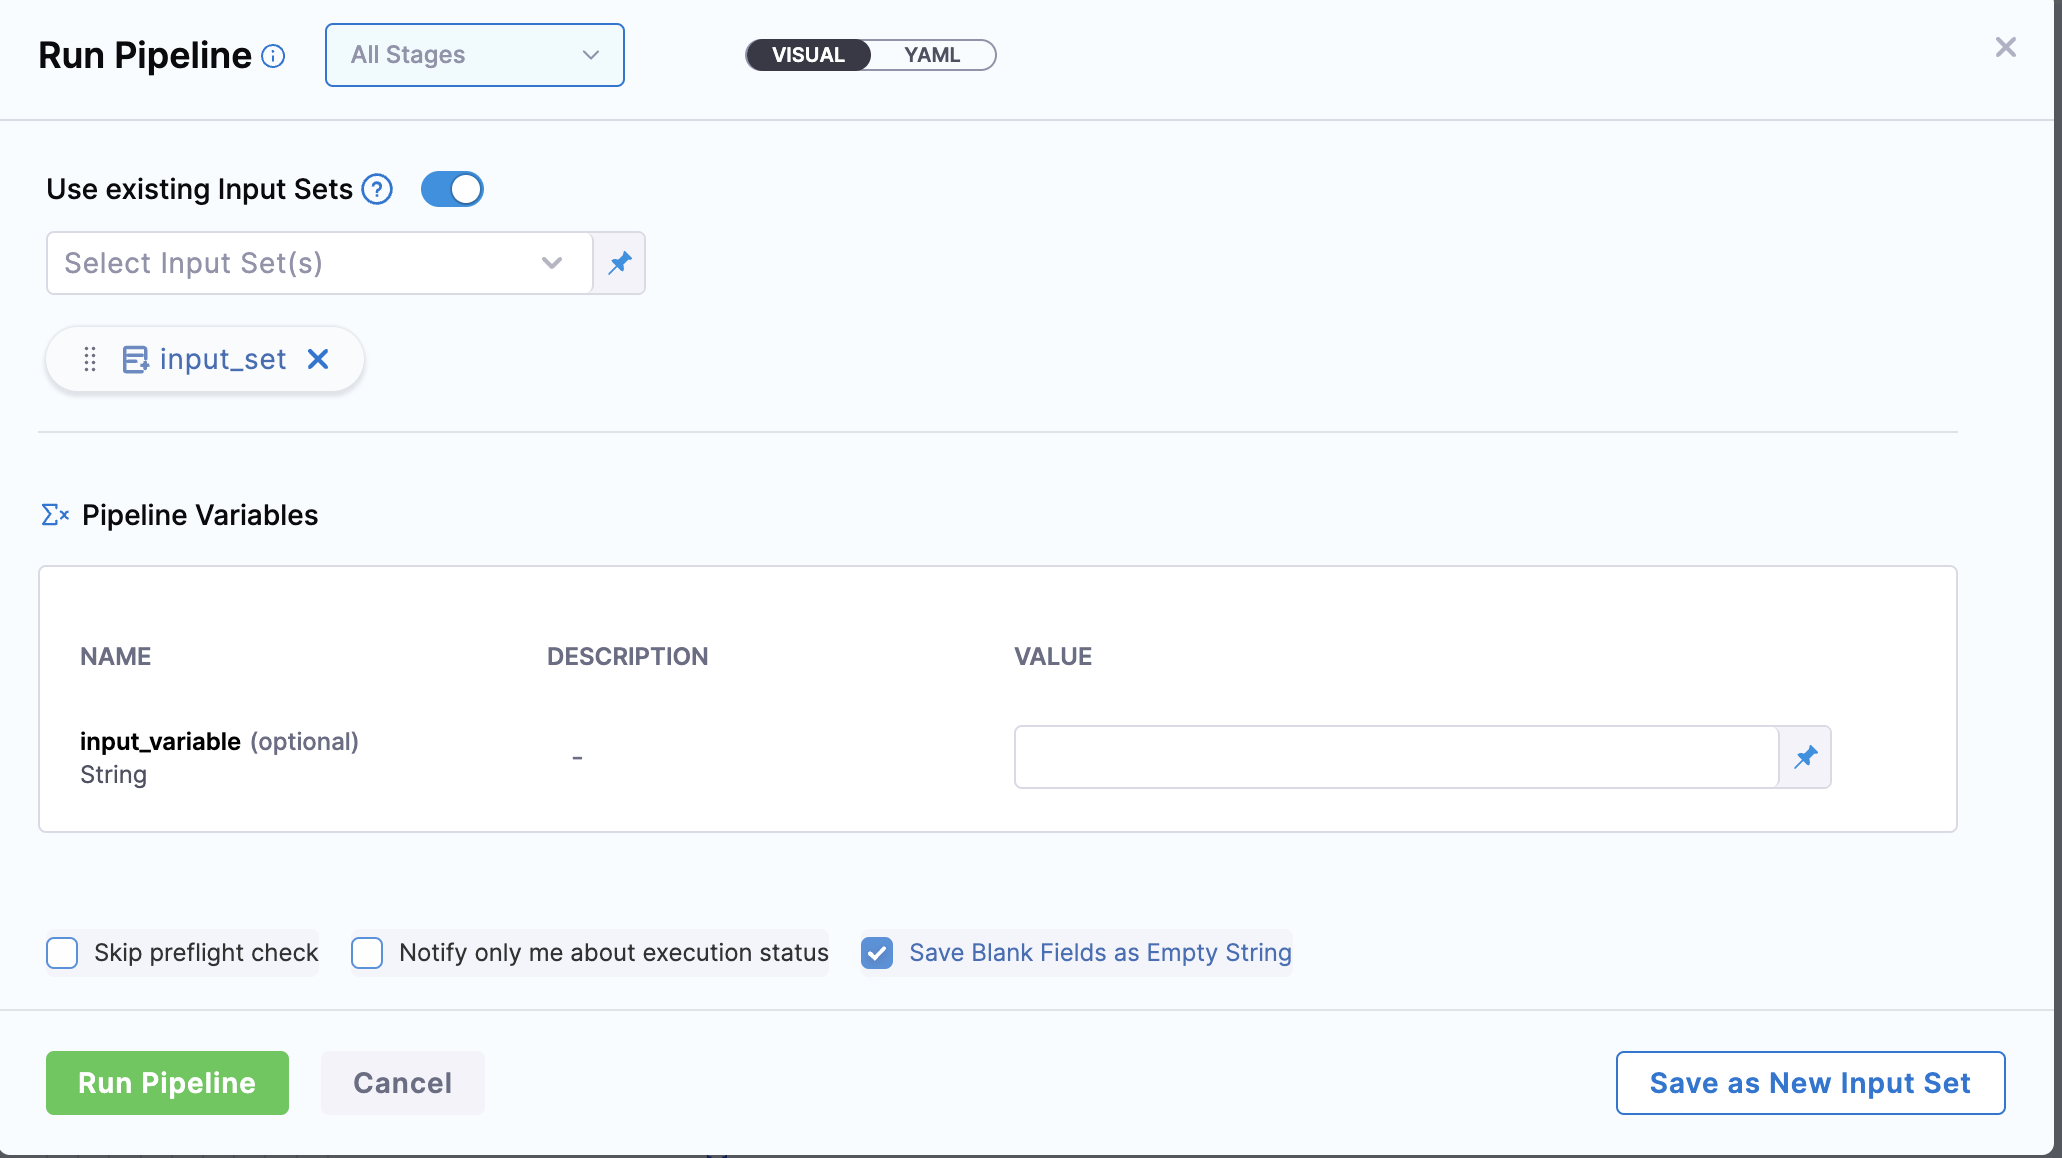Image resolution: width=2062 pixels, height=1158 pixels.
Task: Switch to the YAML view tab
Action: tap(931, 55)
